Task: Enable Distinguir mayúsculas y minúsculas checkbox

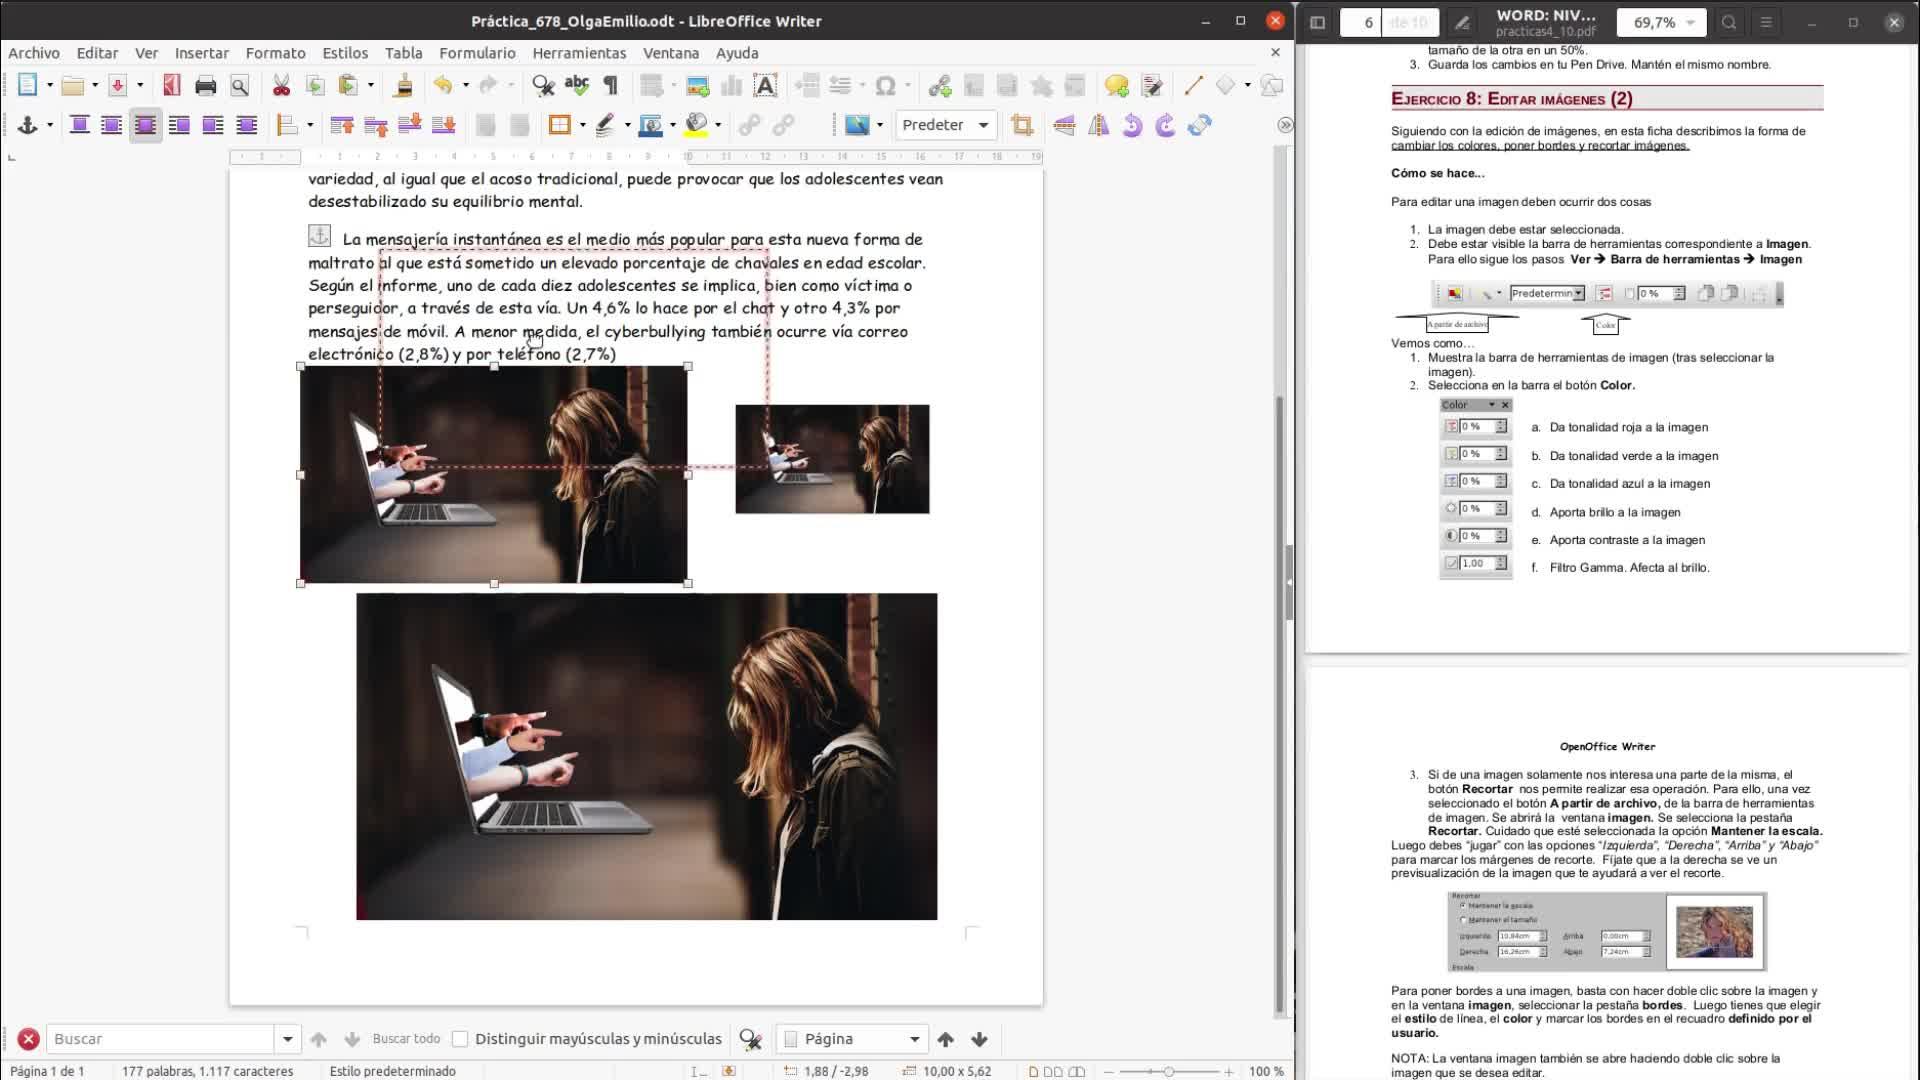Action: (x=460, y=1039)
